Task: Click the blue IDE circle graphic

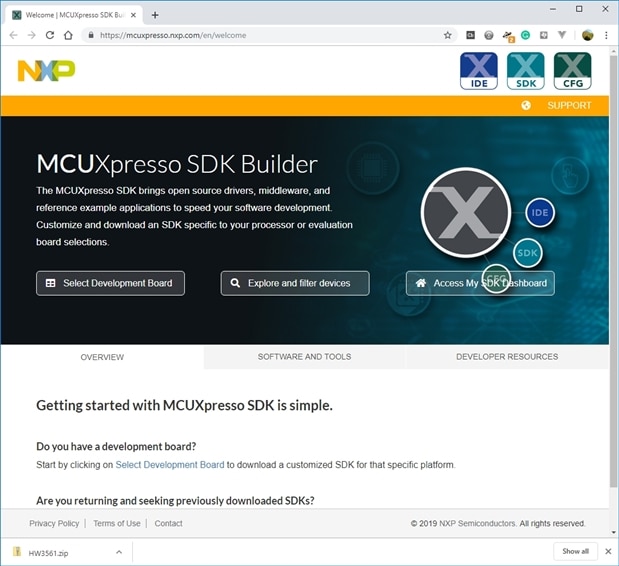Action: click(x=540, y=213)
